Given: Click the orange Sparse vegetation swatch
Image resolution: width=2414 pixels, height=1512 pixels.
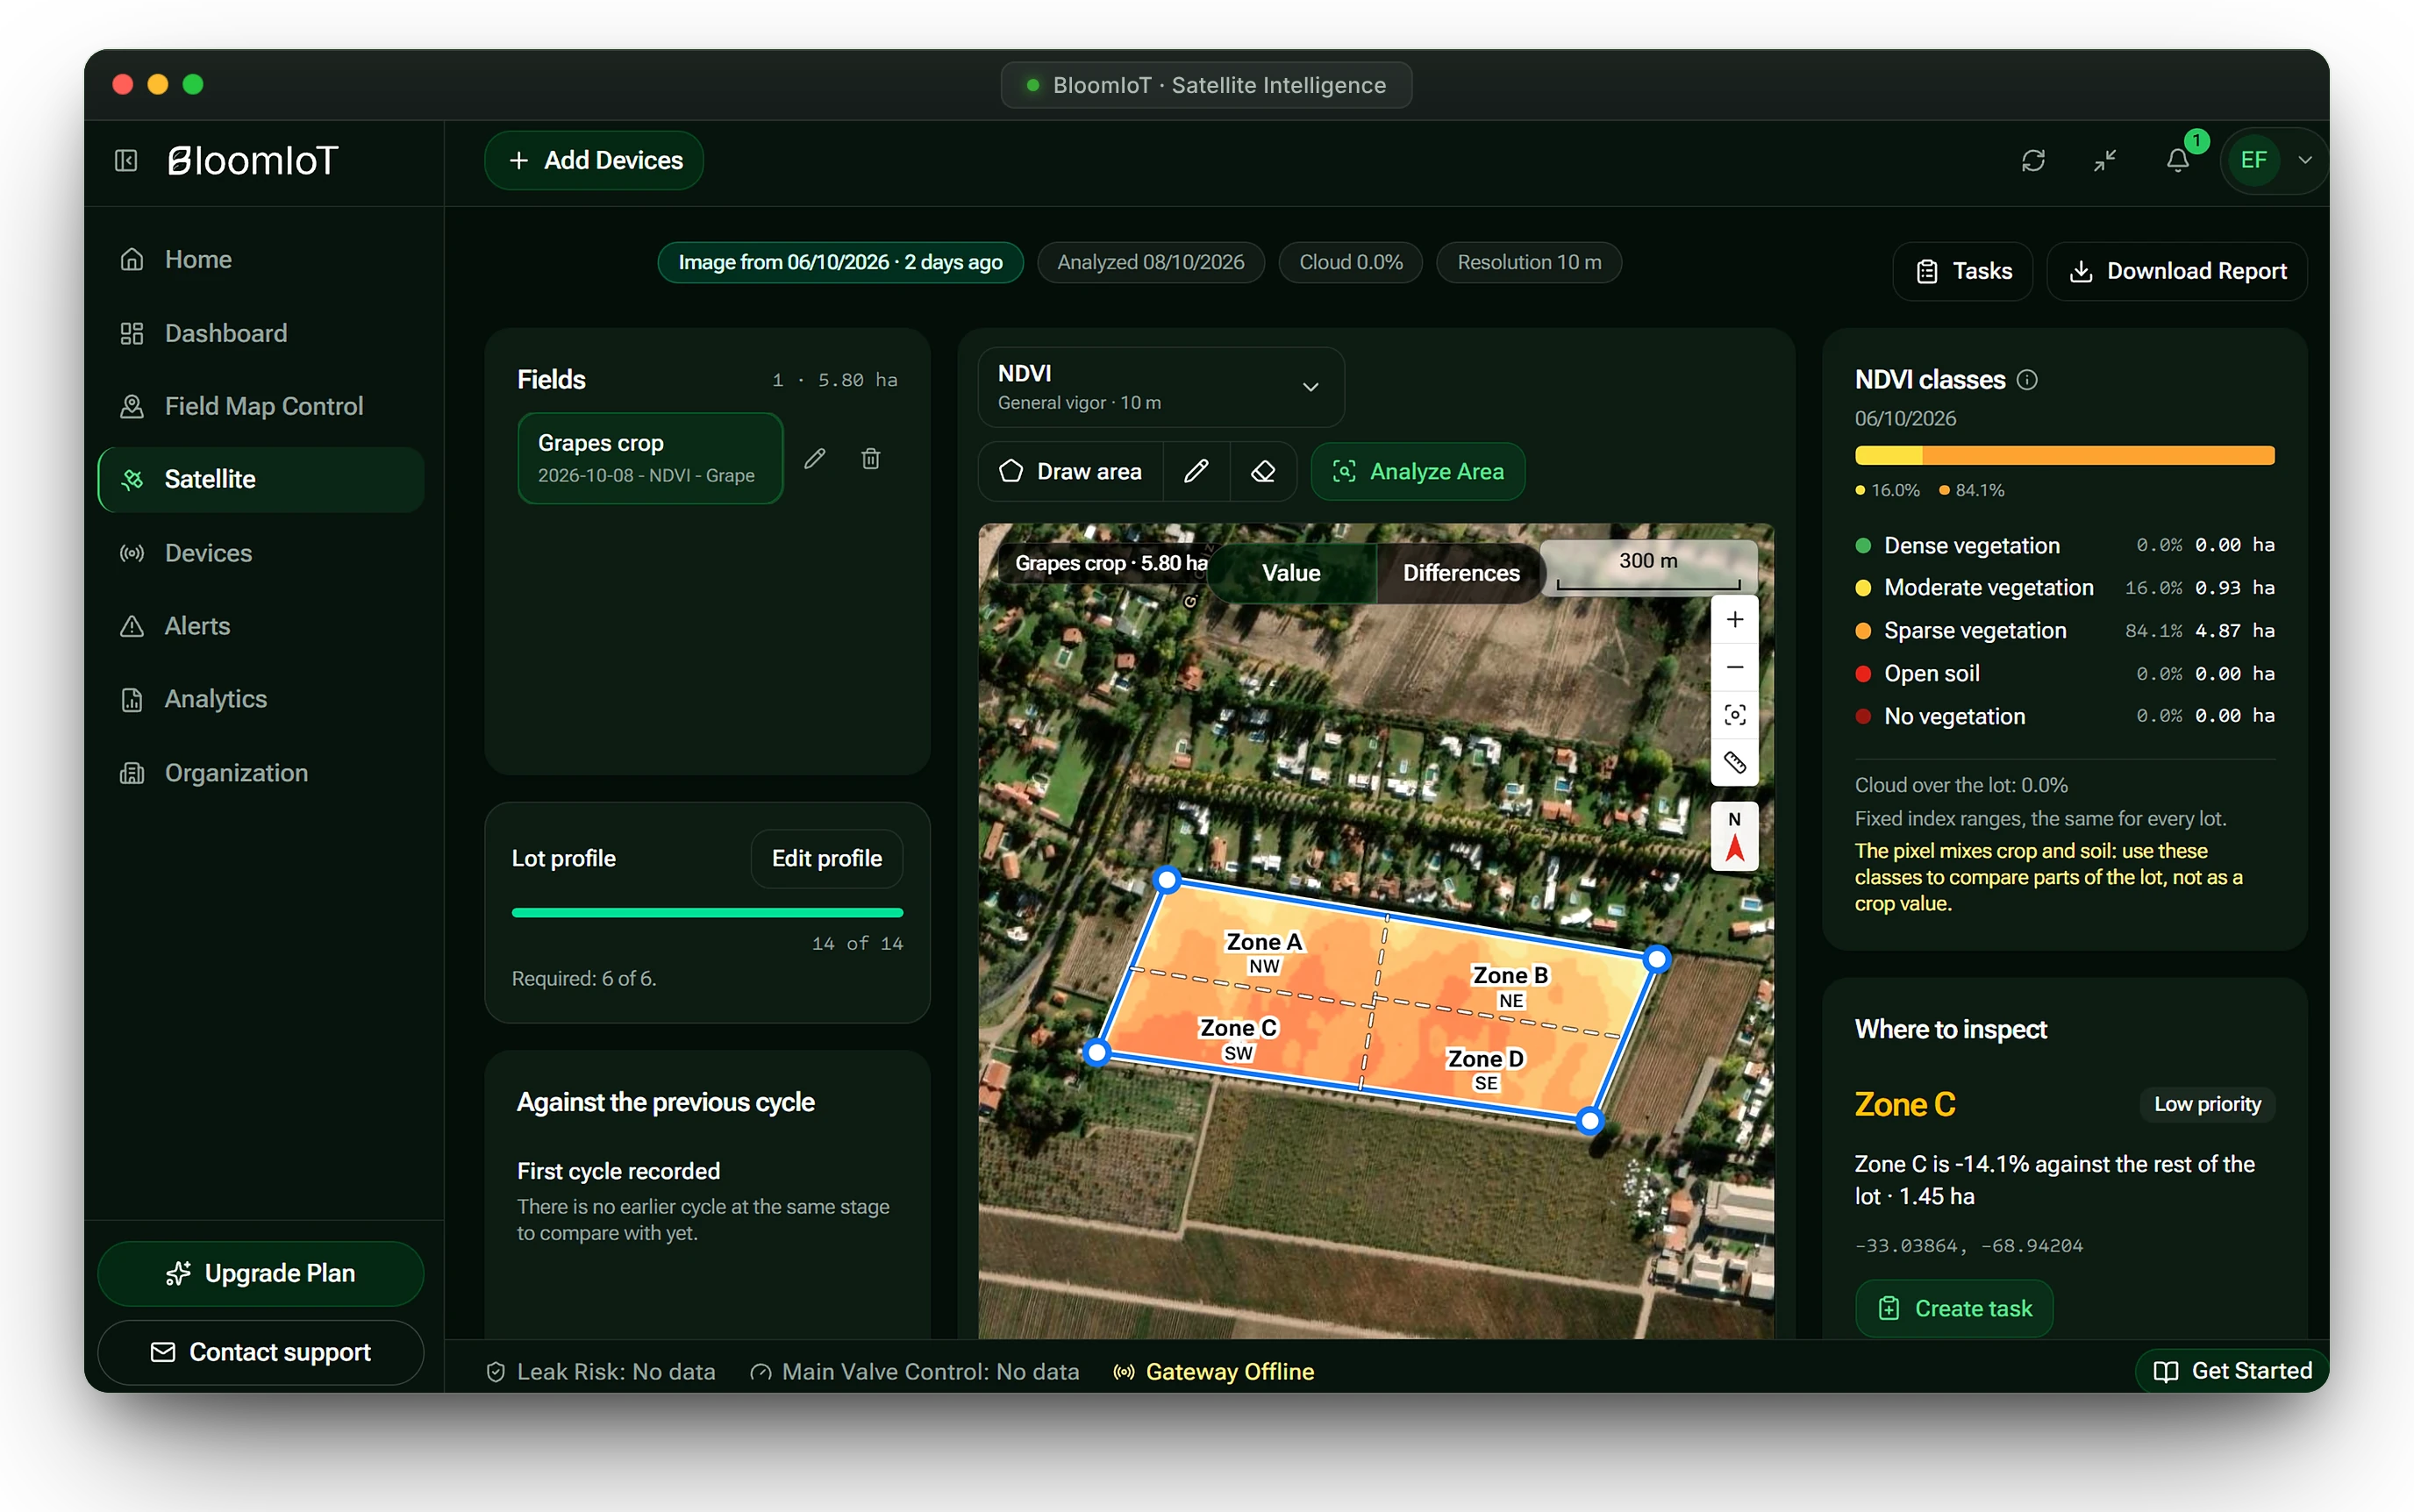Looking at the screenshot, I should pos(1863,631).
